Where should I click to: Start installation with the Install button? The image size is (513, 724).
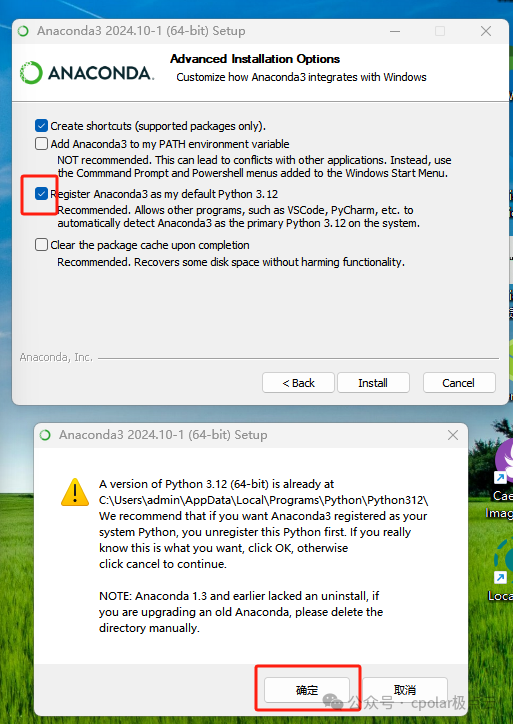373,383
